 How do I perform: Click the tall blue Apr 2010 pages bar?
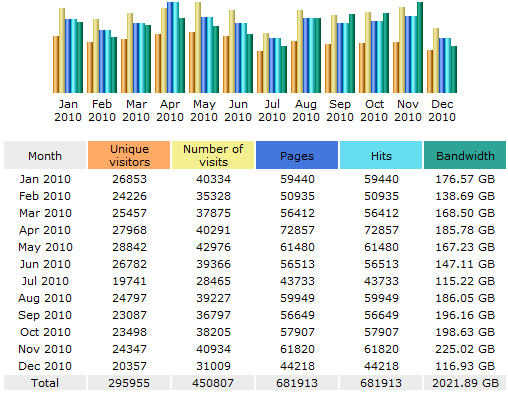coord(170,47)
